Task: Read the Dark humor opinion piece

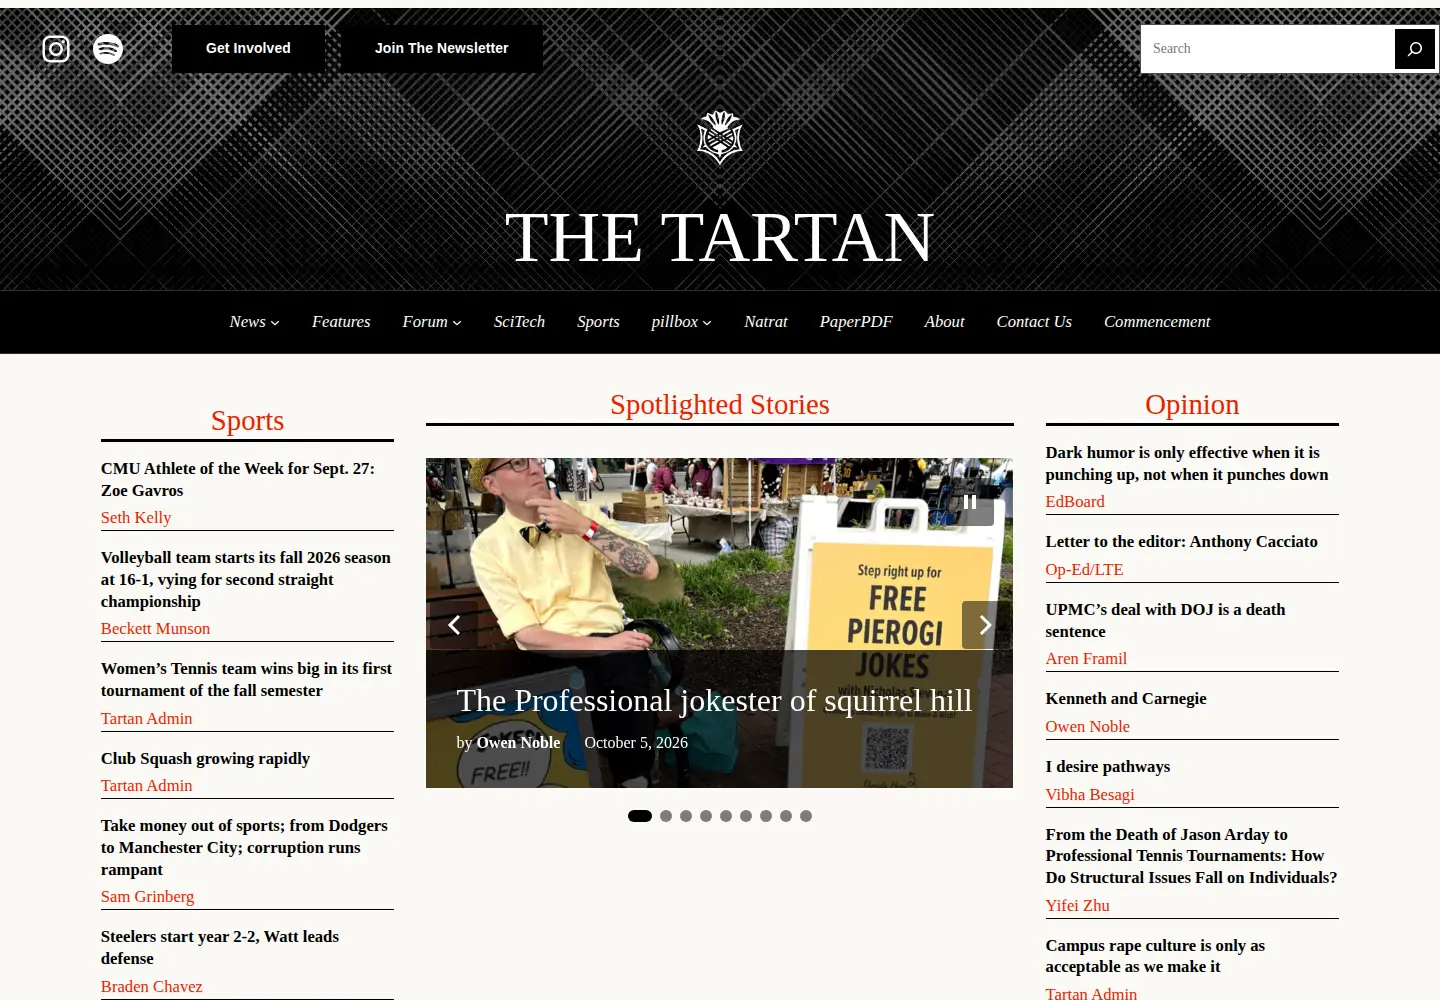Action: [x=1187, y=463]
